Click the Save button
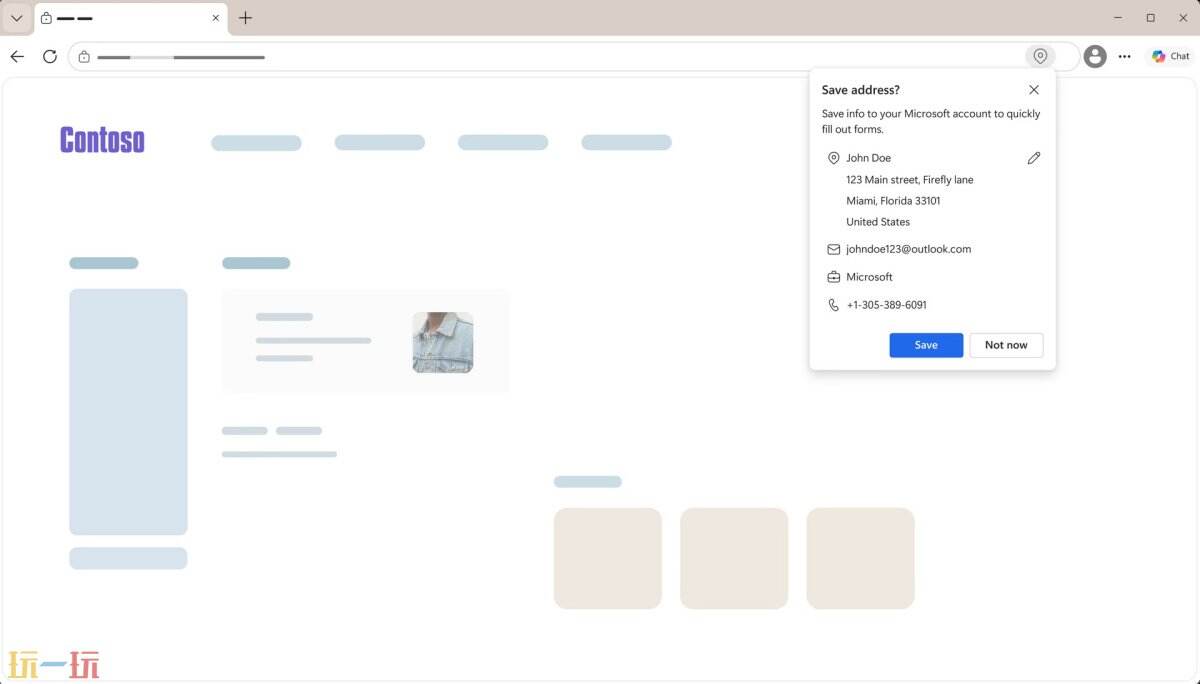1200x684 pixels. click(926, 345)
